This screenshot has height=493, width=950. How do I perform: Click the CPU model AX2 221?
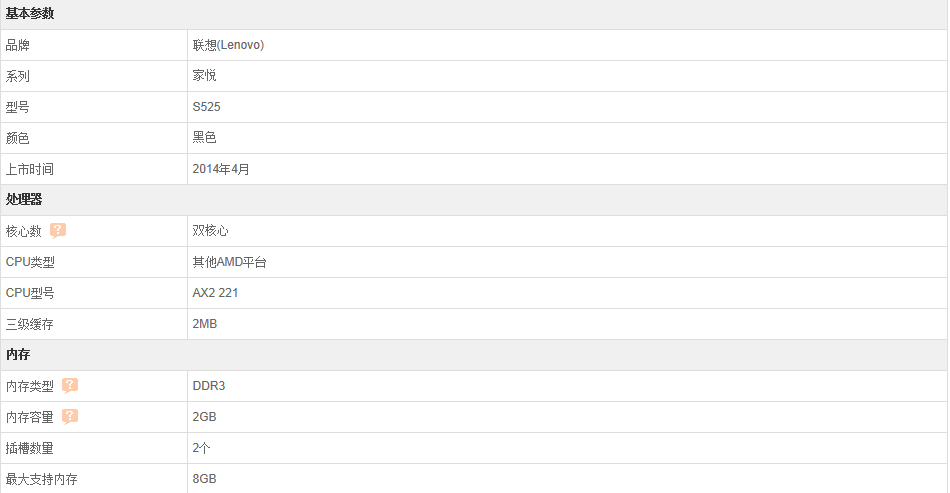[215, 293]
